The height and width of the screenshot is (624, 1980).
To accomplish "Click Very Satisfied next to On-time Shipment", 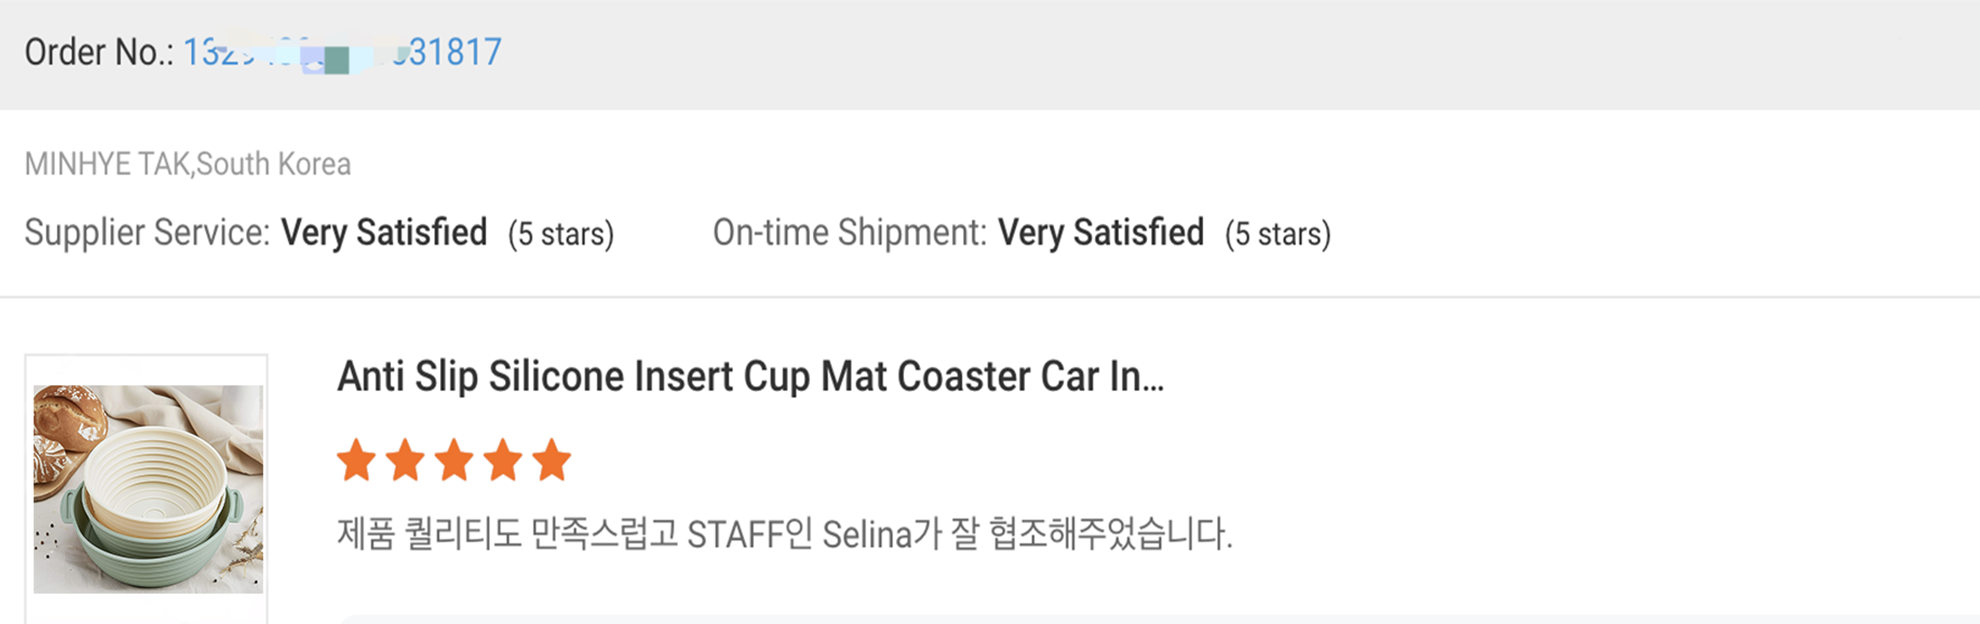I will [1101, 233].
